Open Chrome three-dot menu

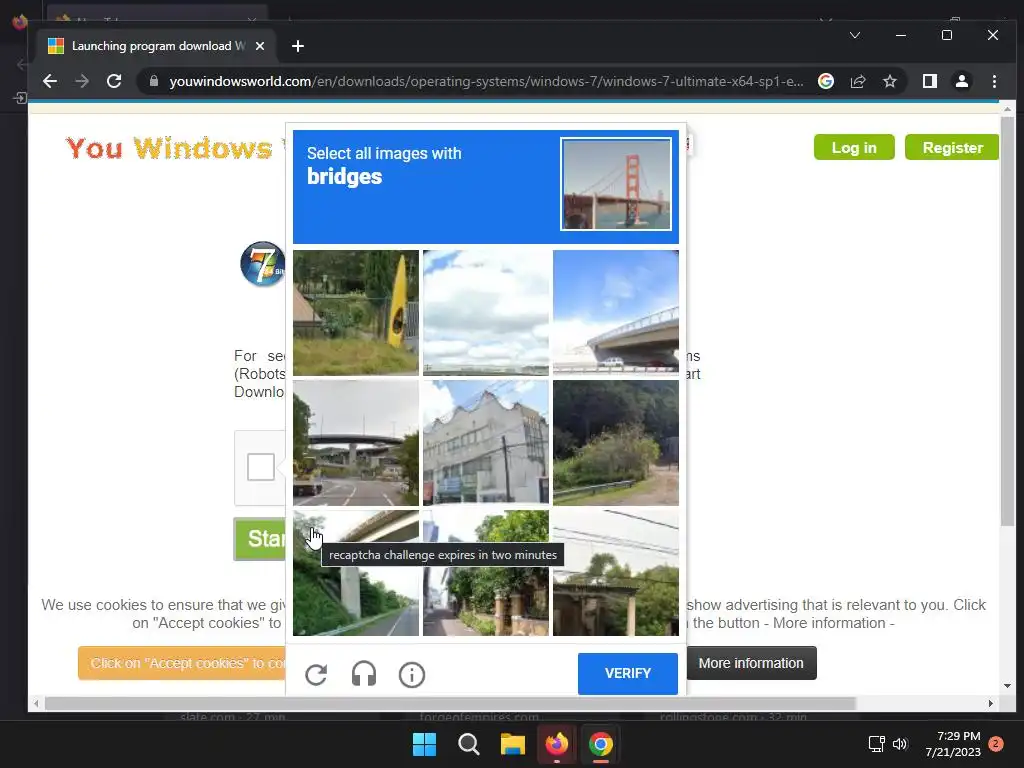[994, 81]
